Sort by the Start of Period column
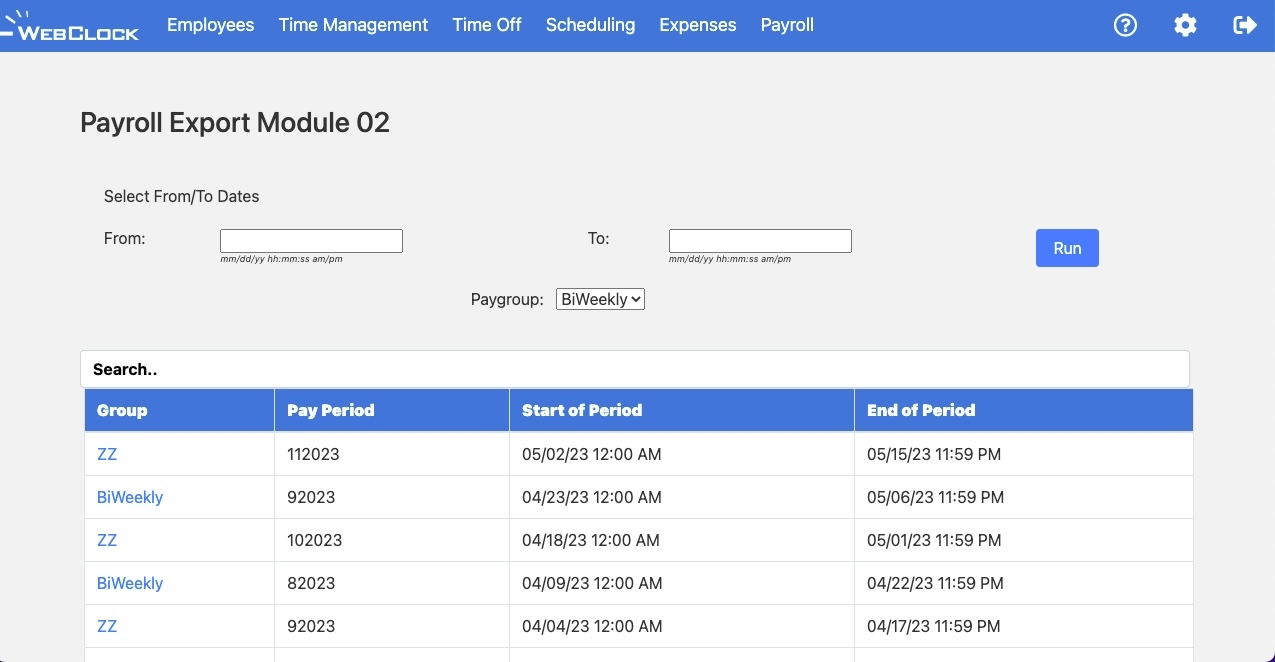1275x662 pixels. (582, 410)
